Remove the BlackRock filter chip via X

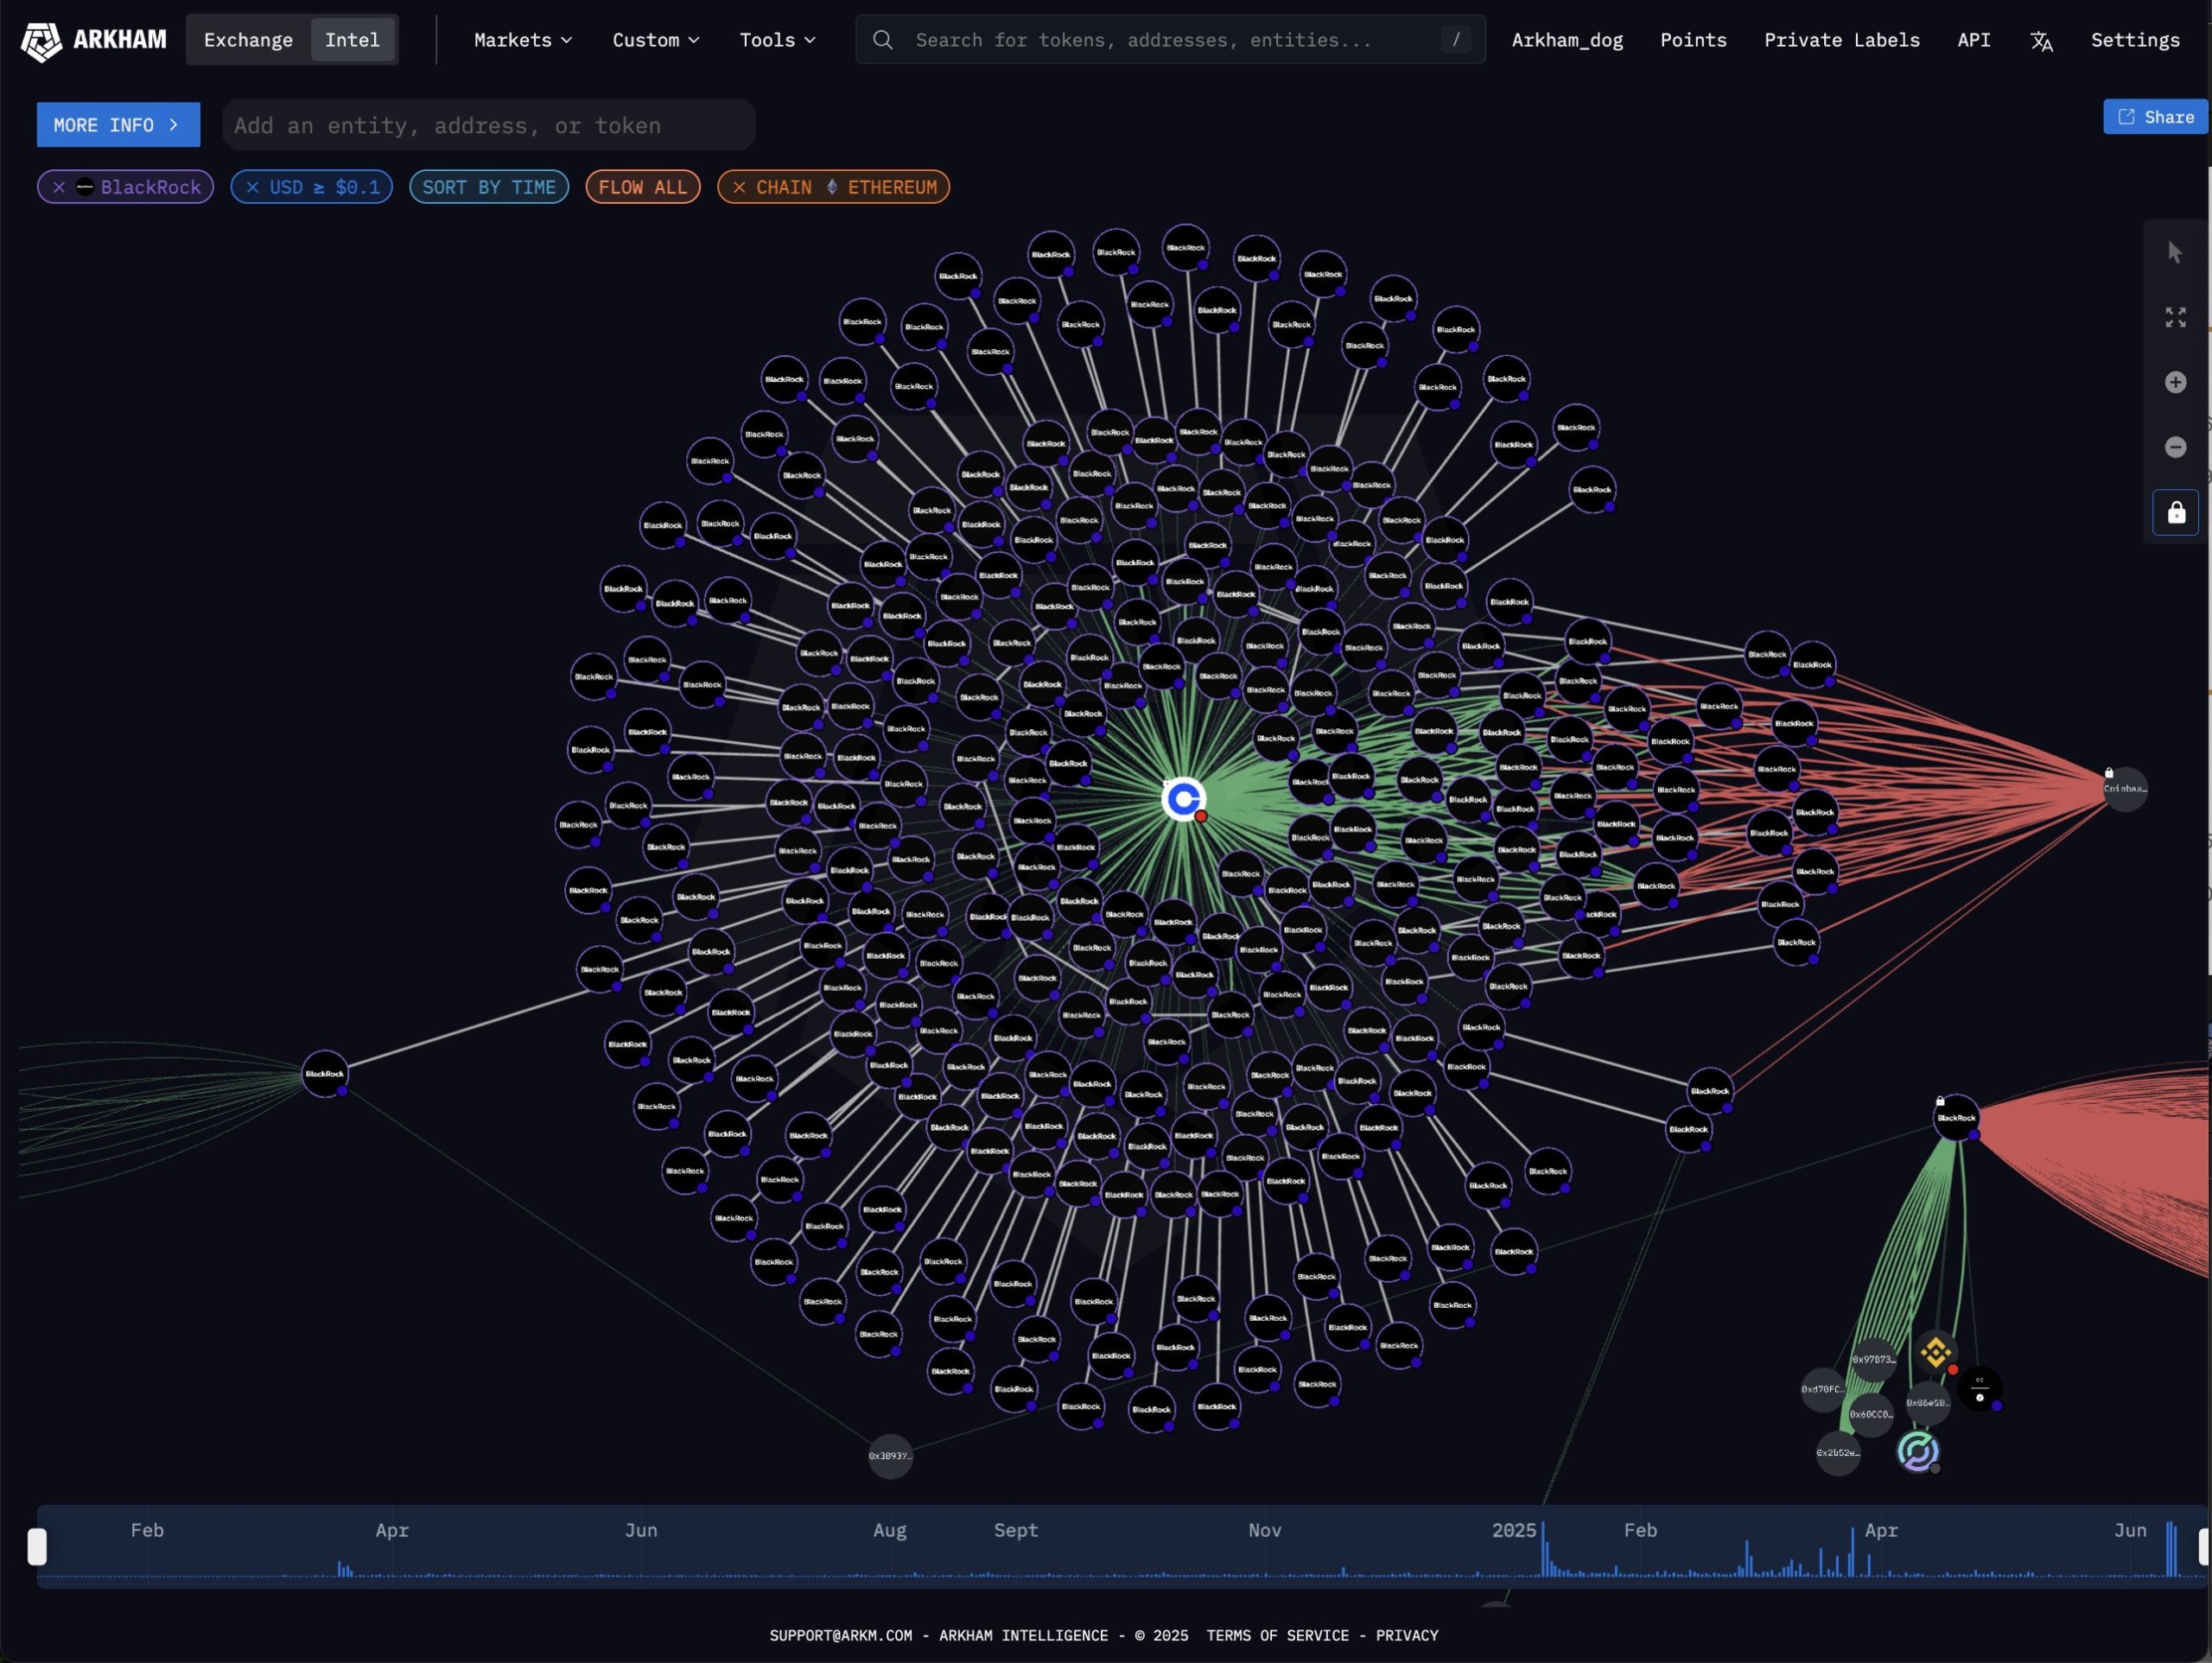[x=59, y=187]
